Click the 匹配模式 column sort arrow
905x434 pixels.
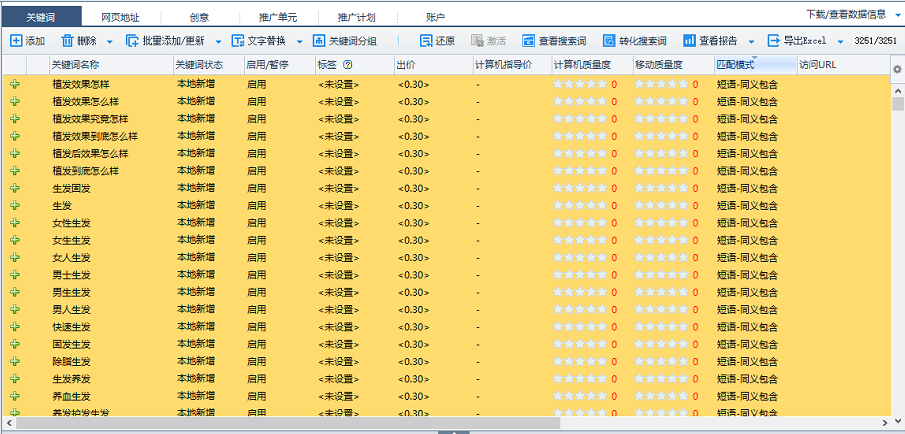pos(754,58)
